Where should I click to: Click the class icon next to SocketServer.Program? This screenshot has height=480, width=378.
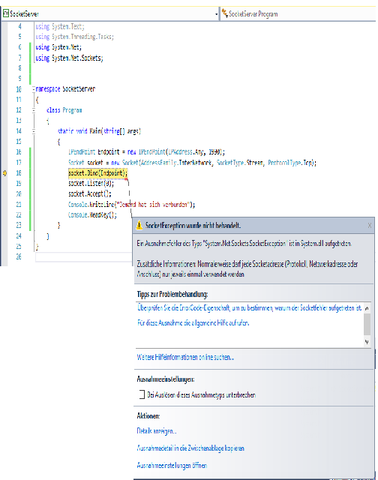tap(225, 14)
